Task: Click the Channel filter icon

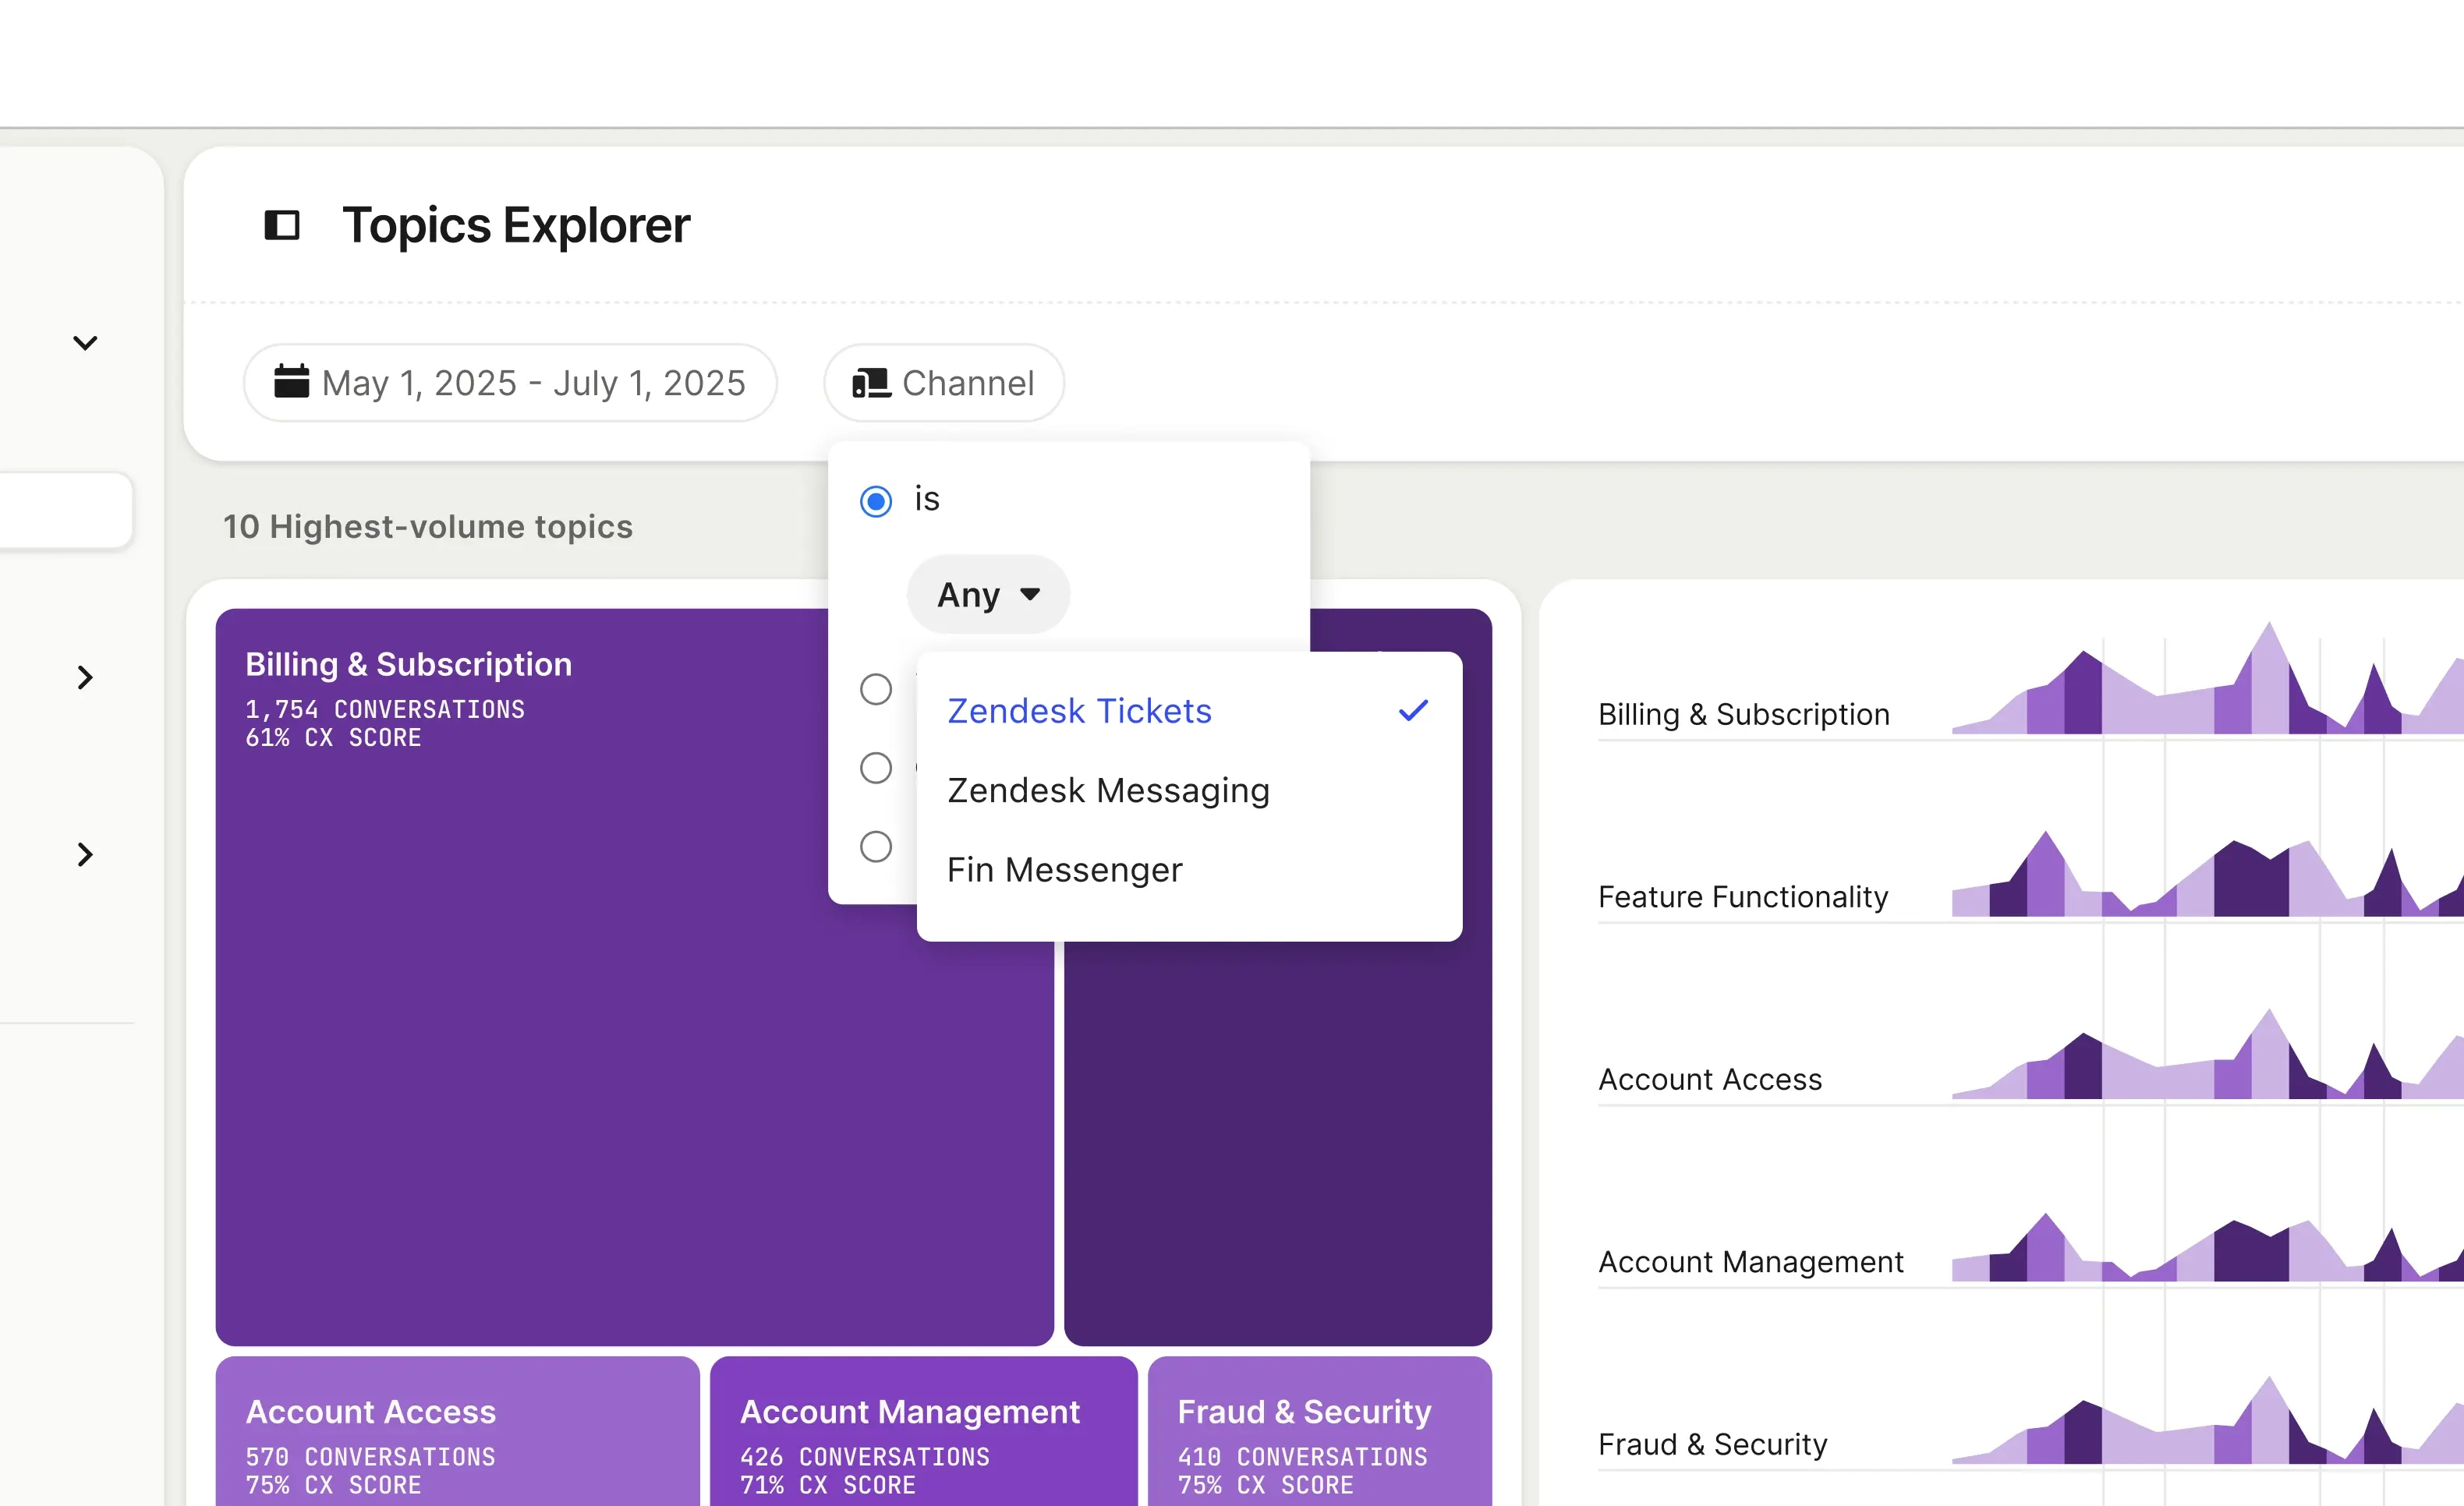Action: click(x=871, y=383)
